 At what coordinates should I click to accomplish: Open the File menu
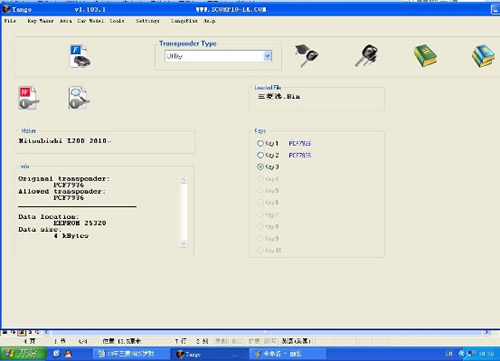click(10, 21)
